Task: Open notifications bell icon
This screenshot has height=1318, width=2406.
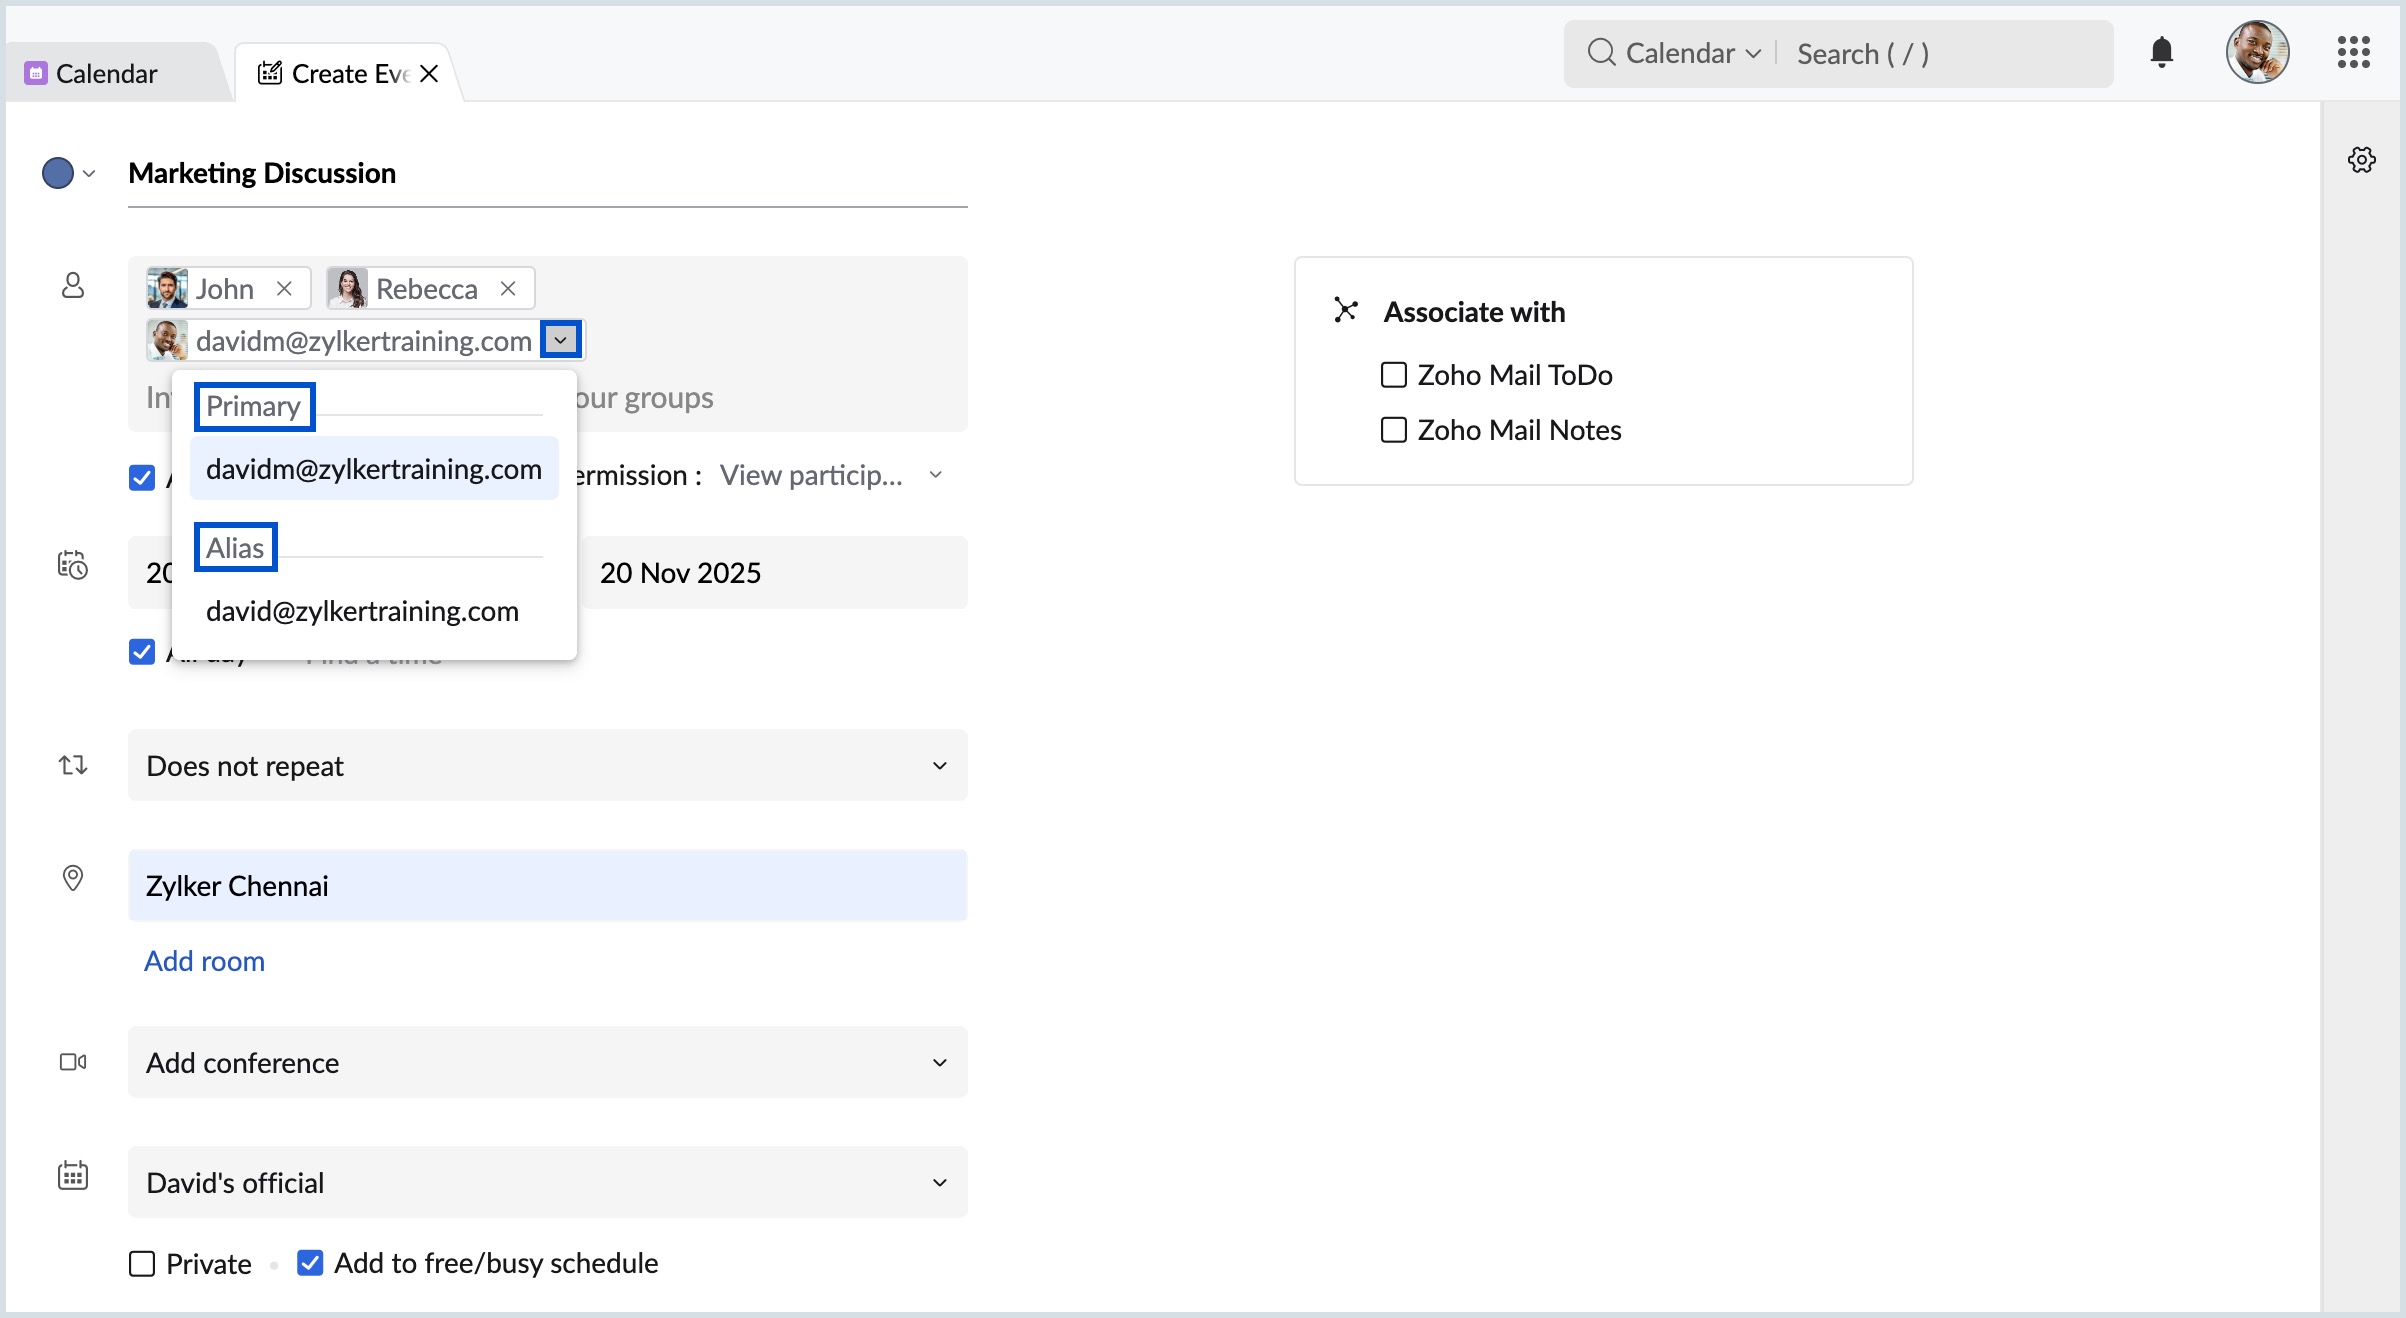Action: [x=2161, y=52]
